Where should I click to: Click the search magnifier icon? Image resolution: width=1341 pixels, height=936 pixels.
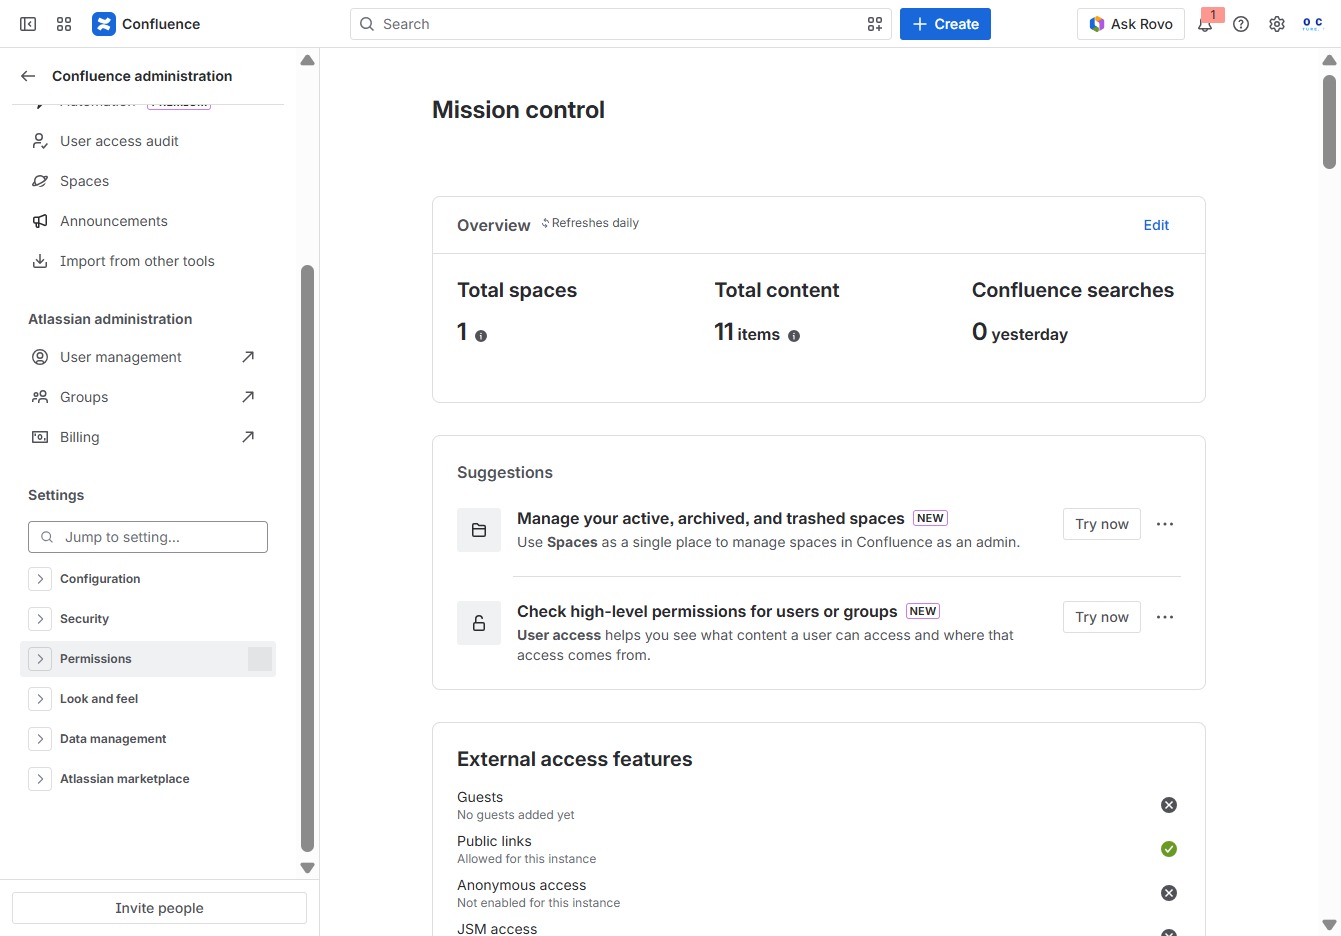coord(367,24)
